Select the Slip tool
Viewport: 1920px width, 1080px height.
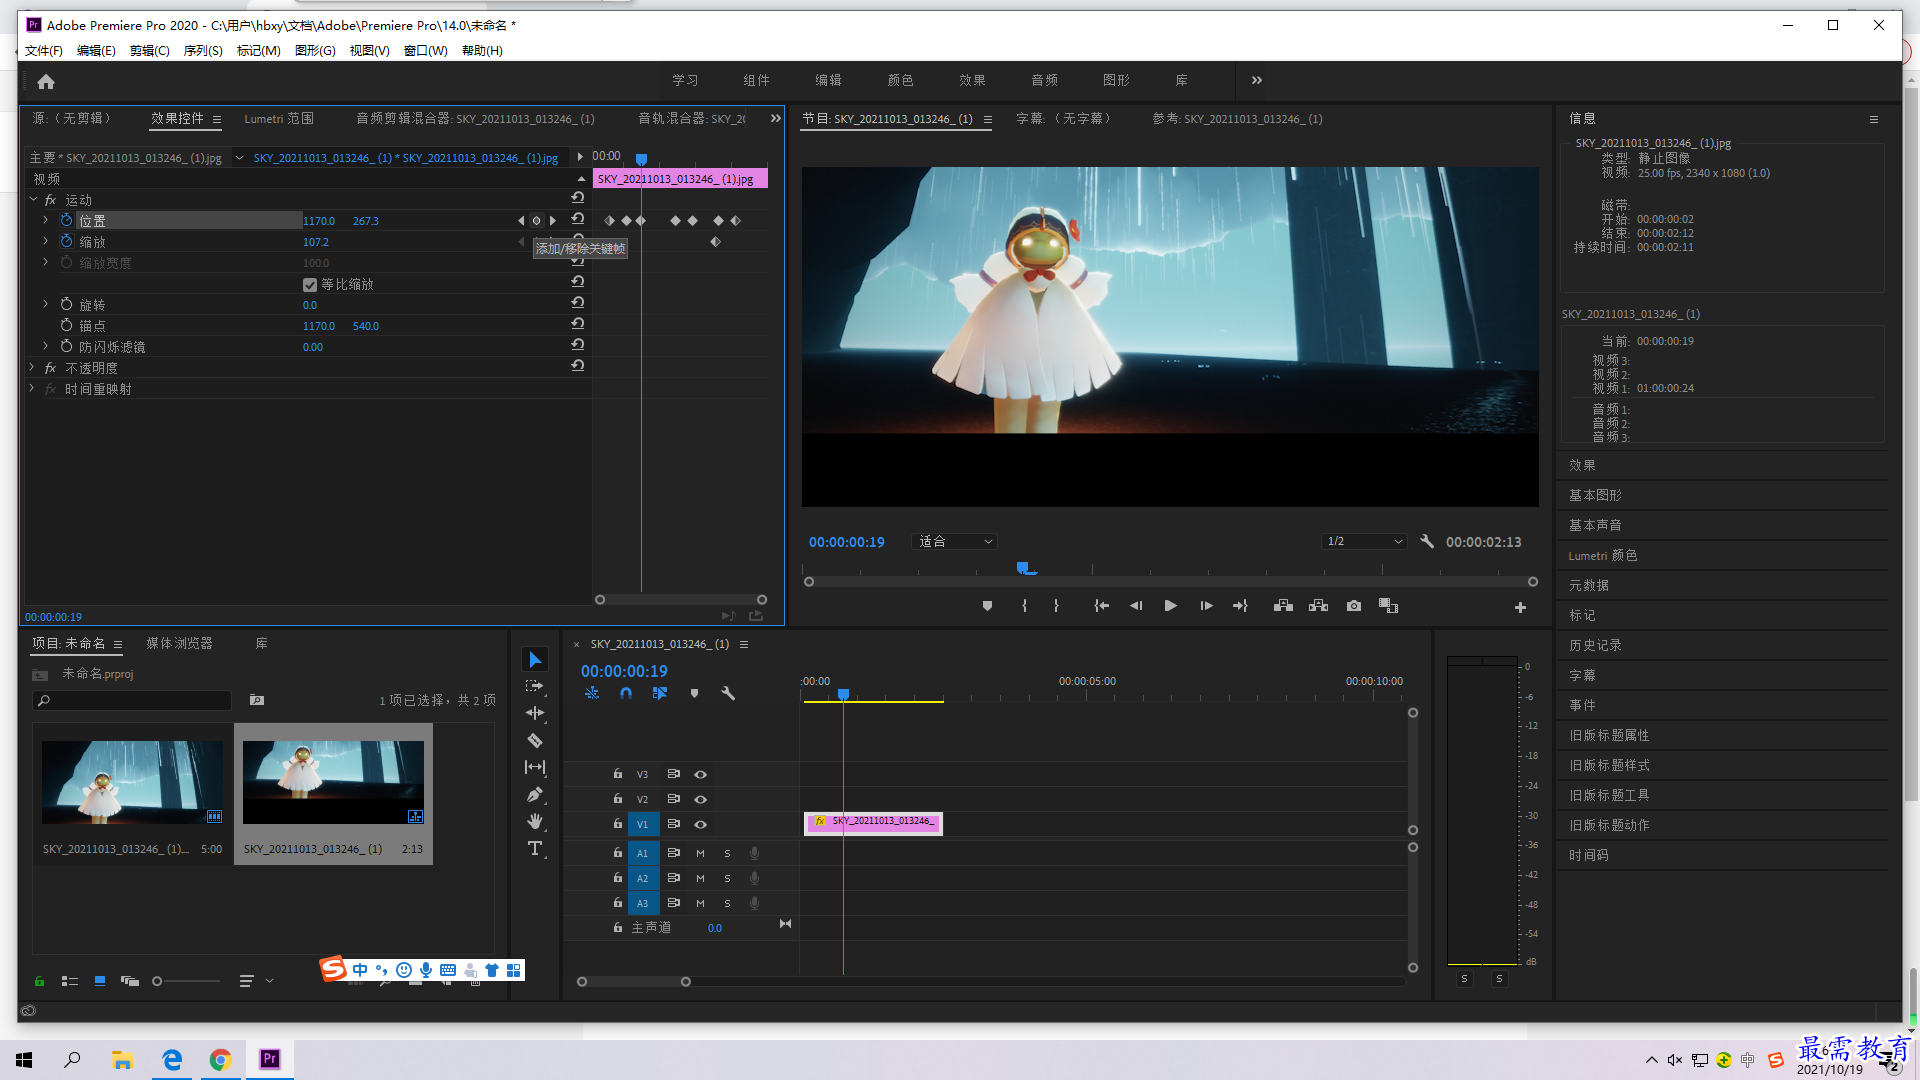point(535,767)
